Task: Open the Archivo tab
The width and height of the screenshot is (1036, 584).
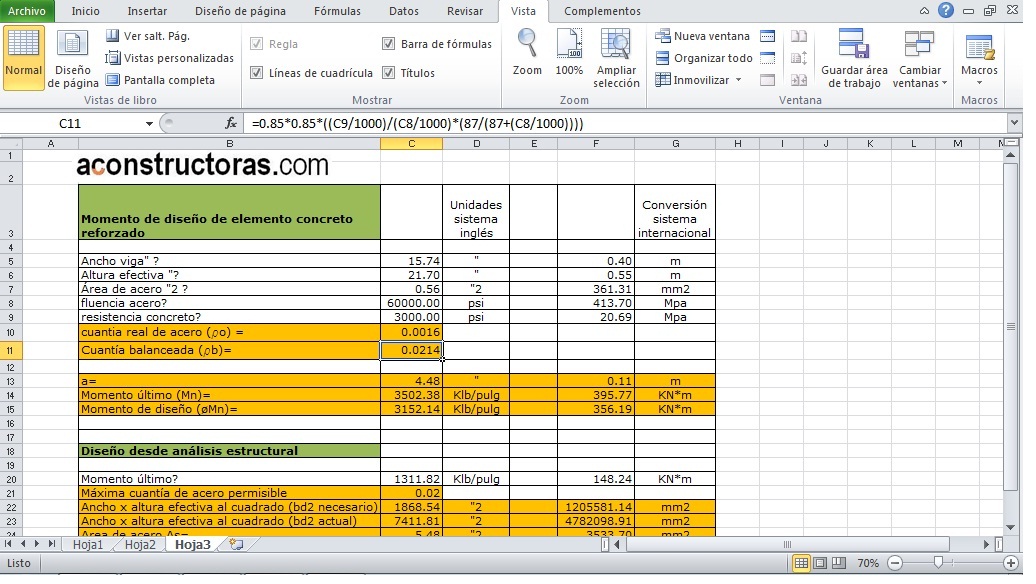Action: click(26, 11)
